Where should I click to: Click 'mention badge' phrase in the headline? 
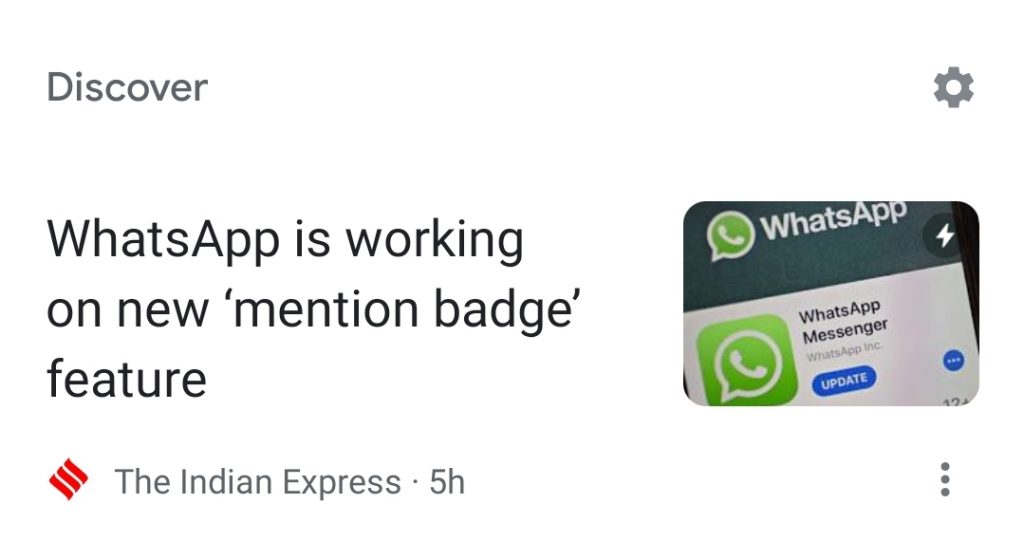(404, 309)
